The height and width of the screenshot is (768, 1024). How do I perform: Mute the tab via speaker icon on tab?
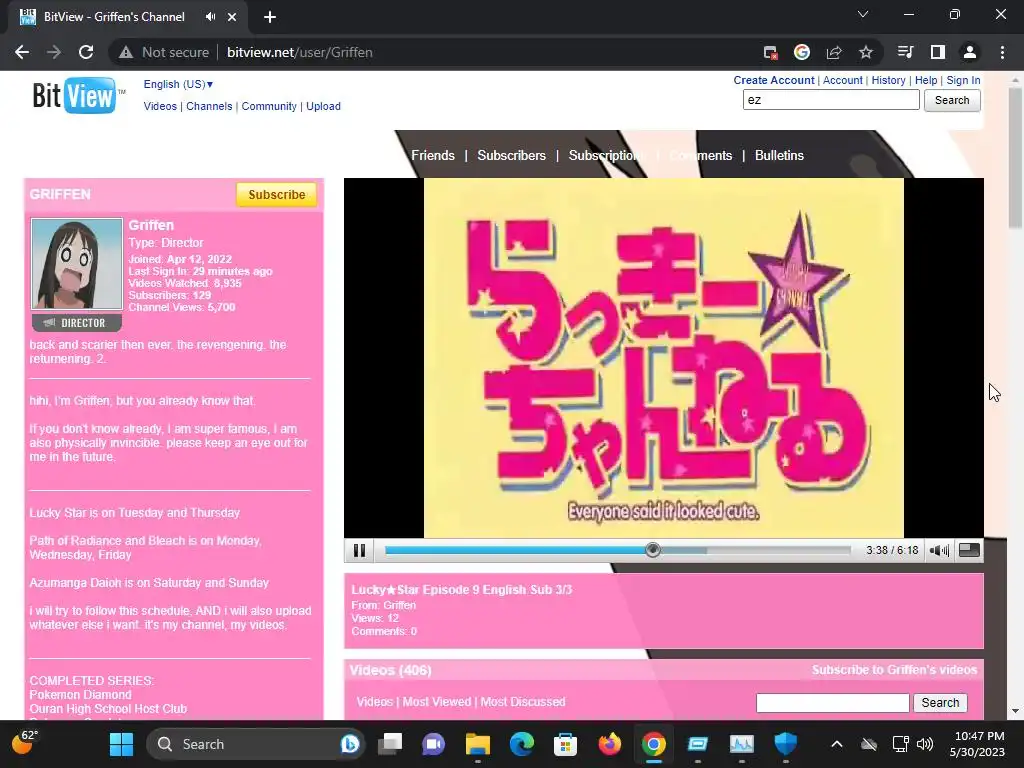(x=210, y=16)
